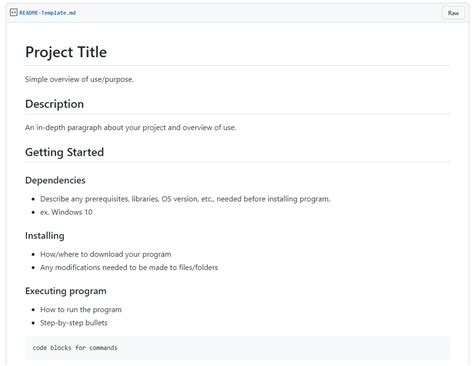Click the code file icon beside README-Template.md

tap(13, 13)
